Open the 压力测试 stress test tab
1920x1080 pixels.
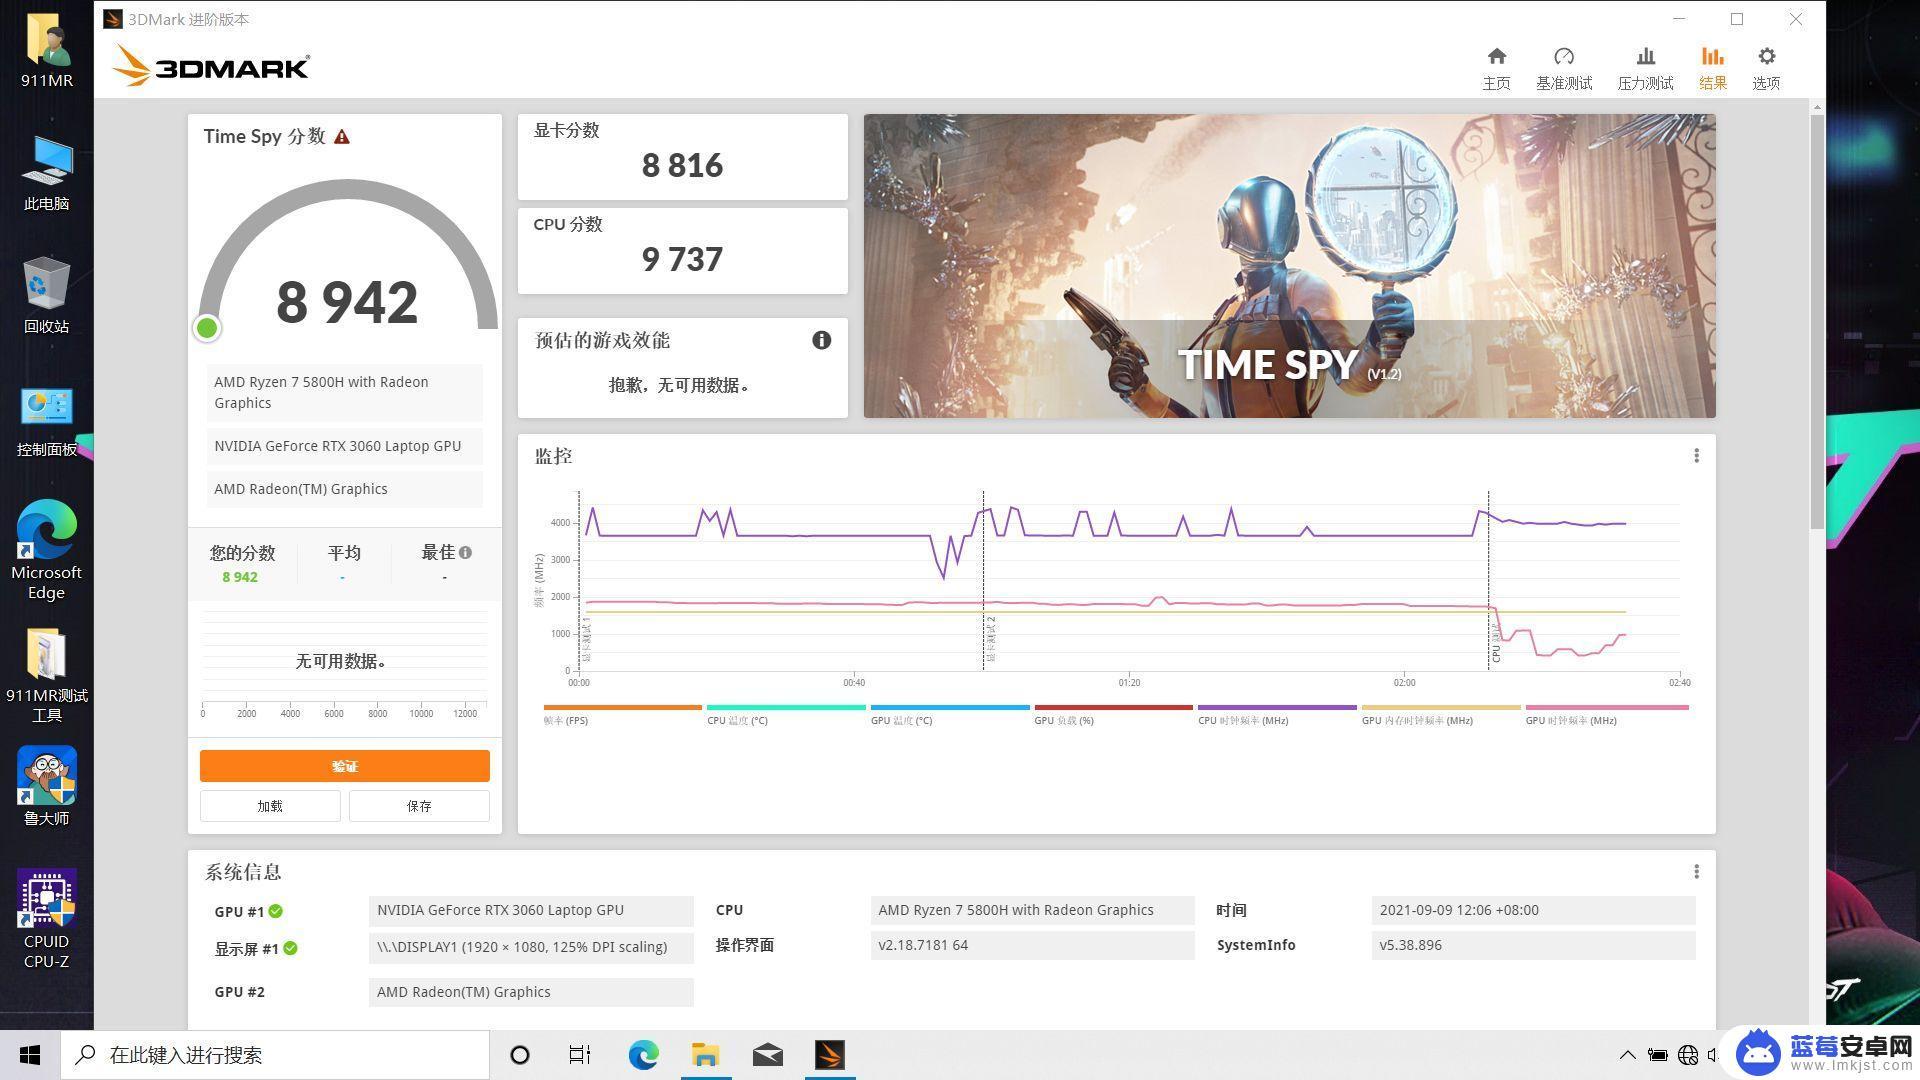pyautogui.click(x=1645, y=68)
